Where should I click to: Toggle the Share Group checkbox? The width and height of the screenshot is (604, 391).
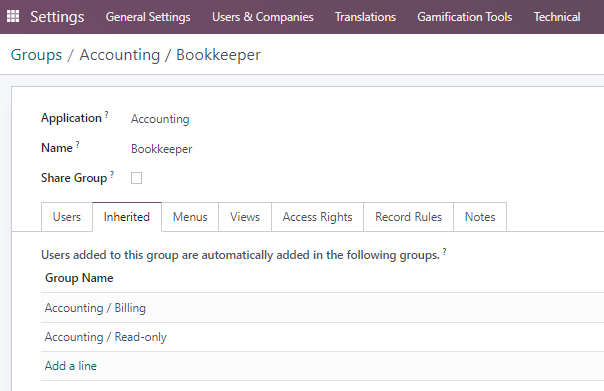point(136,178)
